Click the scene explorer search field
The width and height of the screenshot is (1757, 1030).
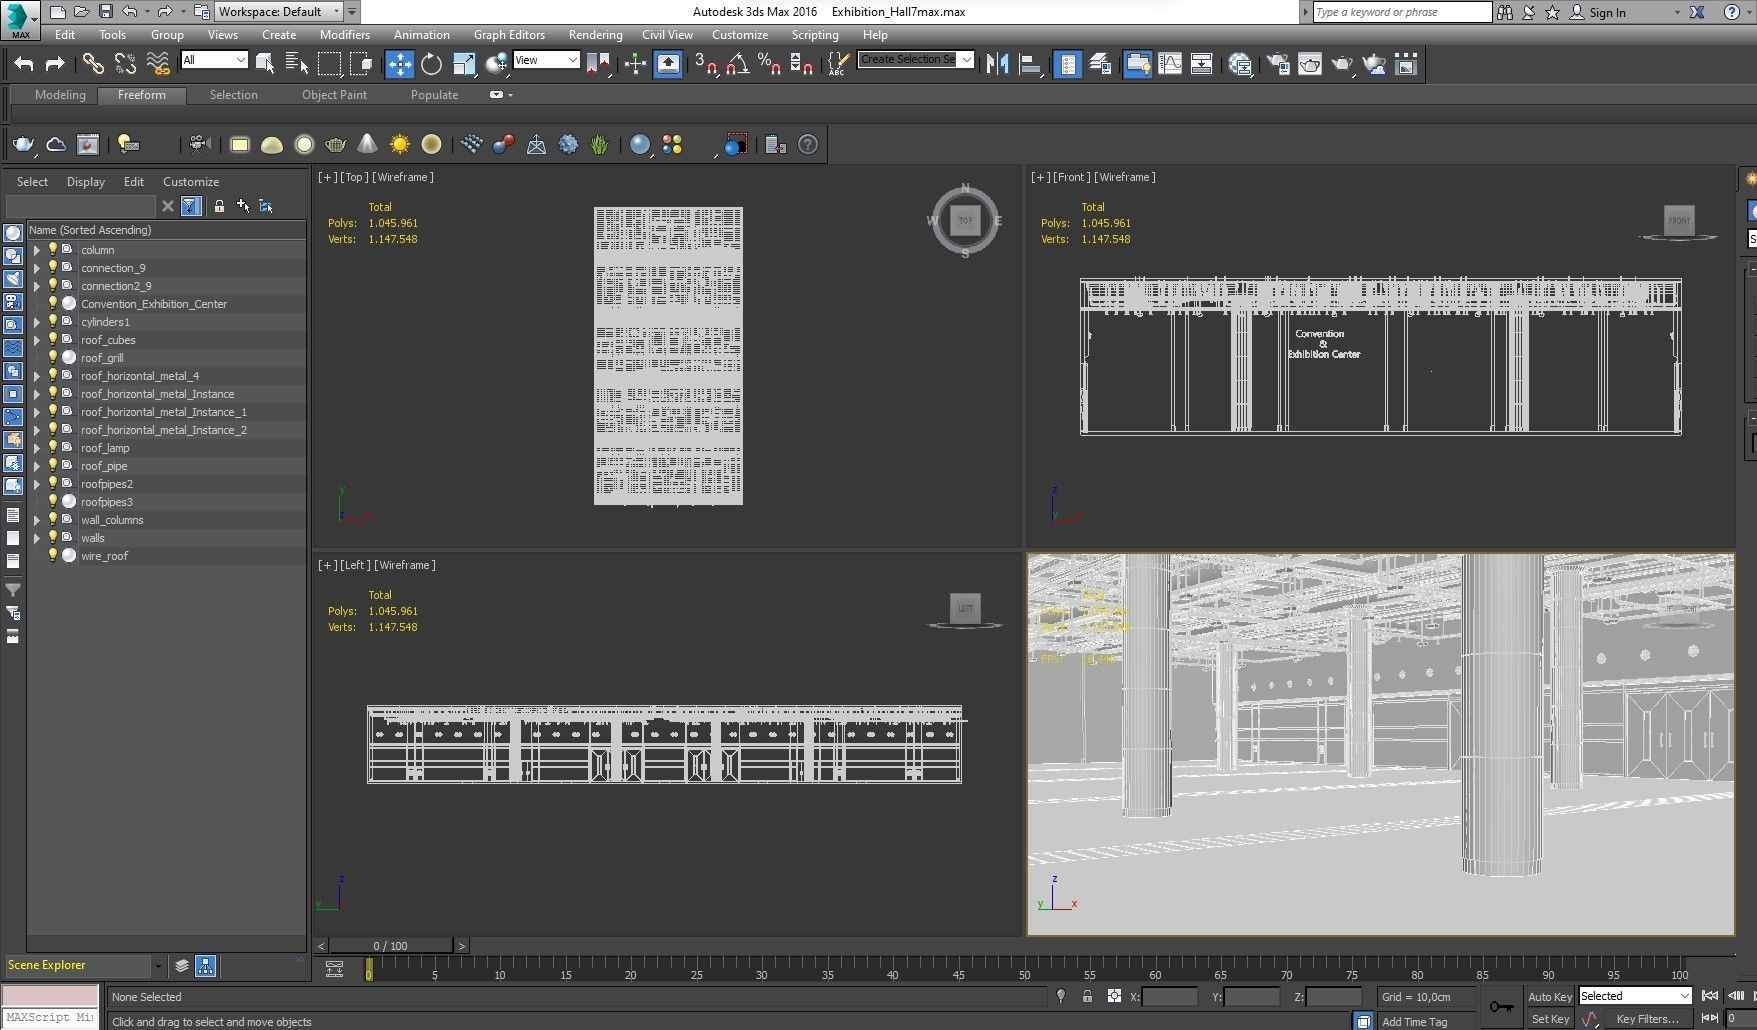click(80, 206)
